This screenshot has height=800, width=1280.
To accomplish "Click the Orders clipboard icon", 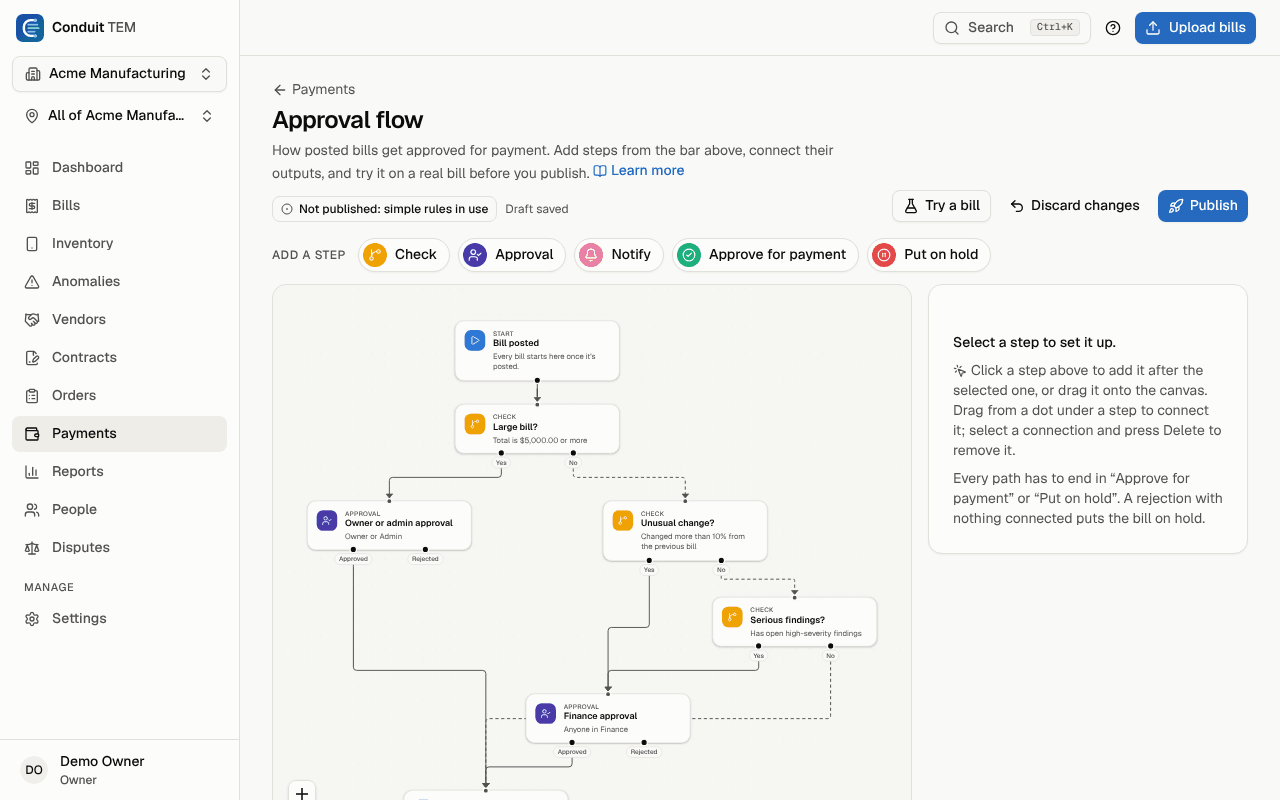I will tap(32, 396).
